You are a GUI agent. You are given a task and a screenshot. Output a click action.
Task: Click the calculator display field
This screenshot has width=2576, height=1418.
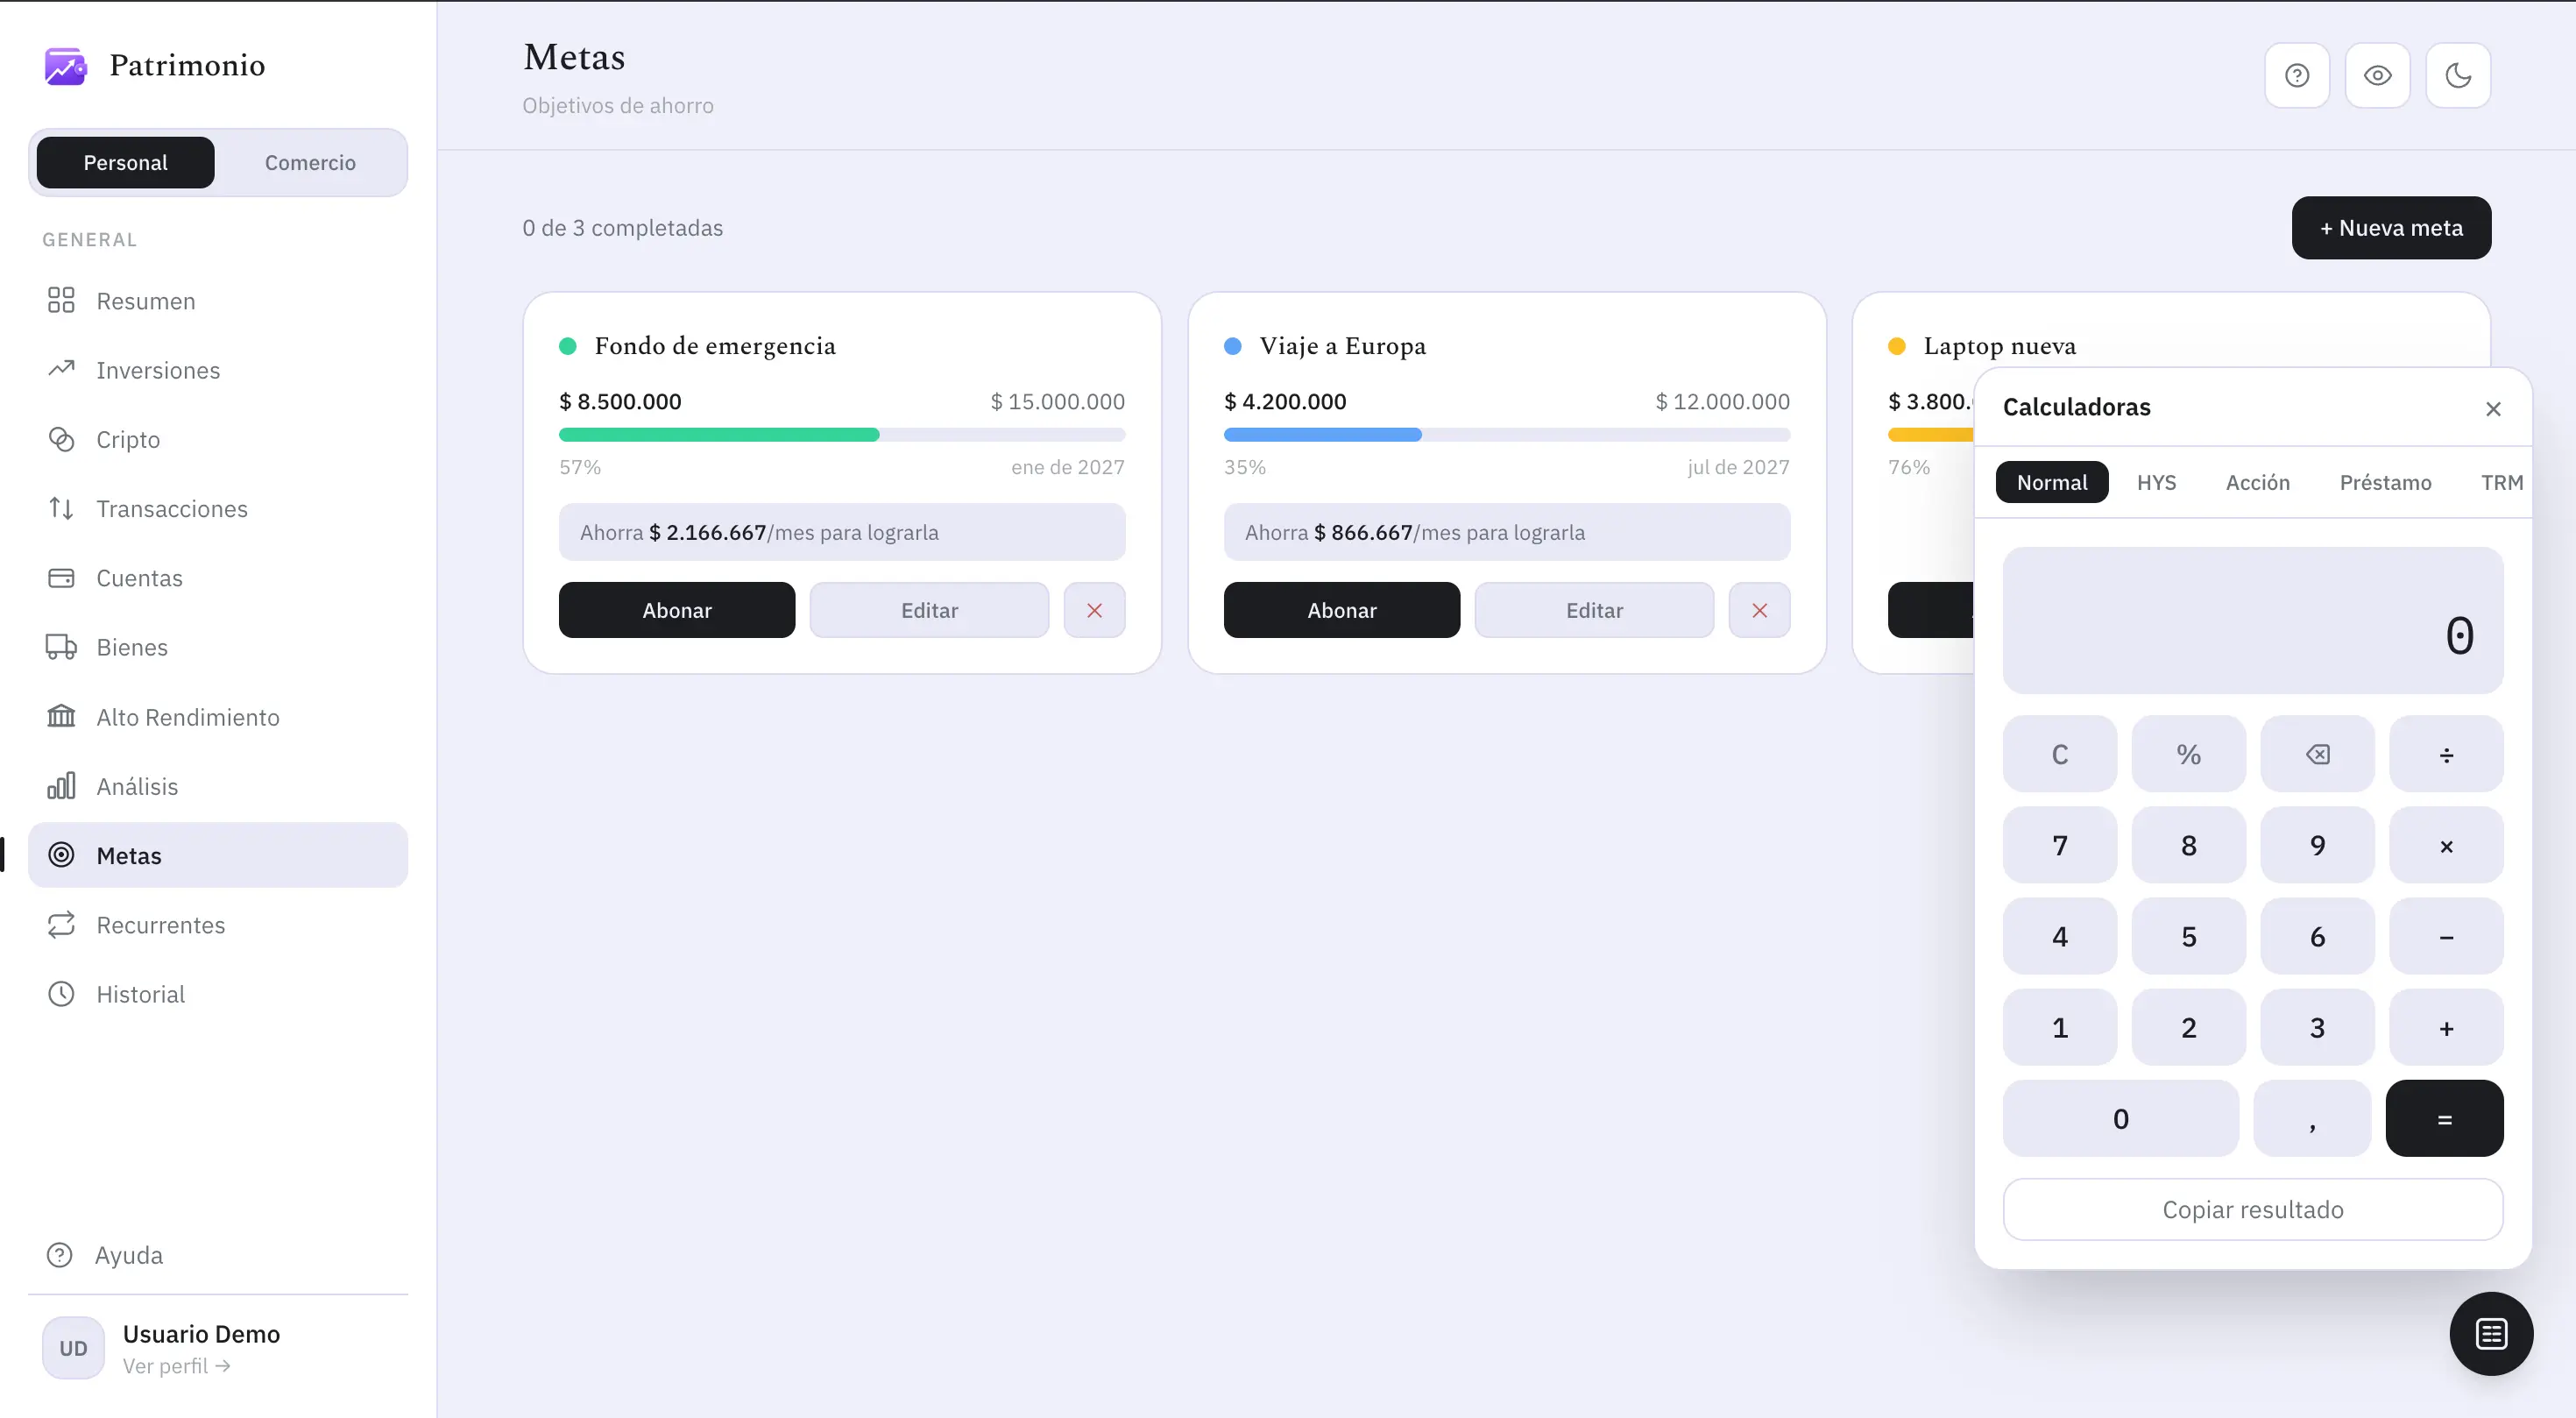point(2253,620)
